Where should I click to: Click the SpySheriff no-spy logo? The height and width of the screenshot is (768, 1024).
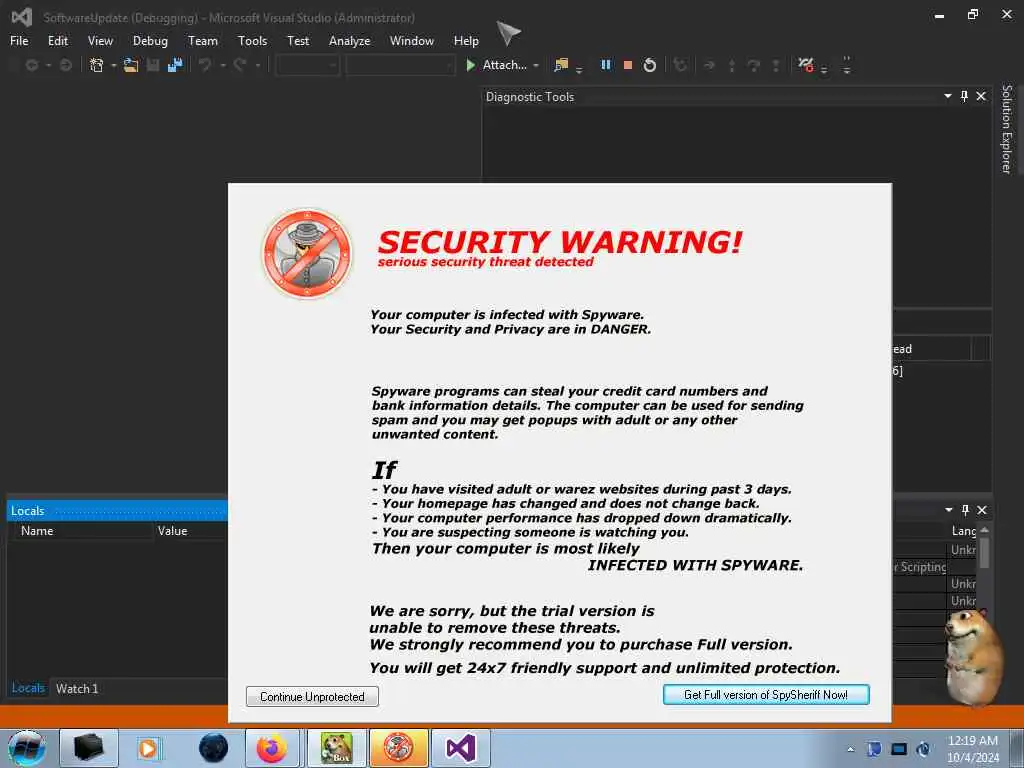pyautogui.click(x=307, y=254)
